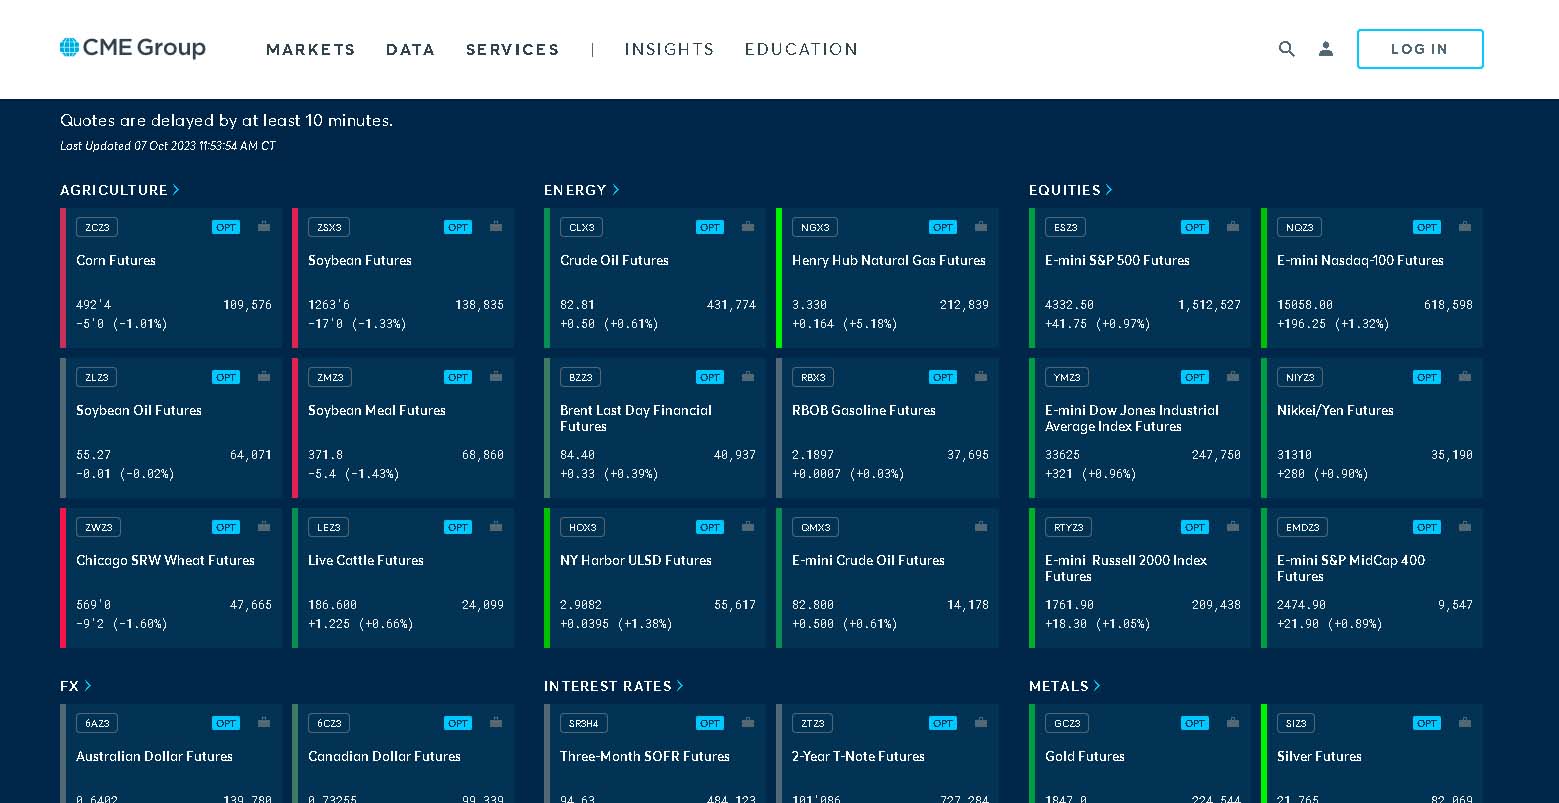The width and height of the screenshot is (1559, 803).
Task: Click Chicago SRW Wheat Futures title
Action: tap(166, 560)
